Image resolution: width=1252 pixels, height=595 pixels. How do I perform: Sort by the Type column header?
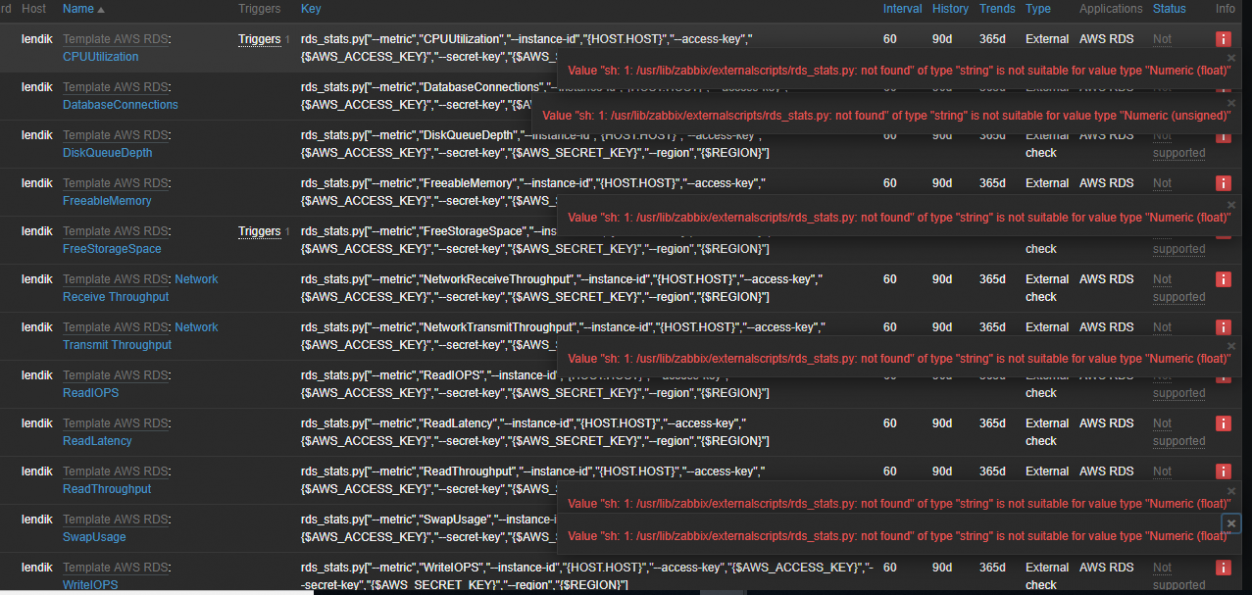(x=1038, y=9)
